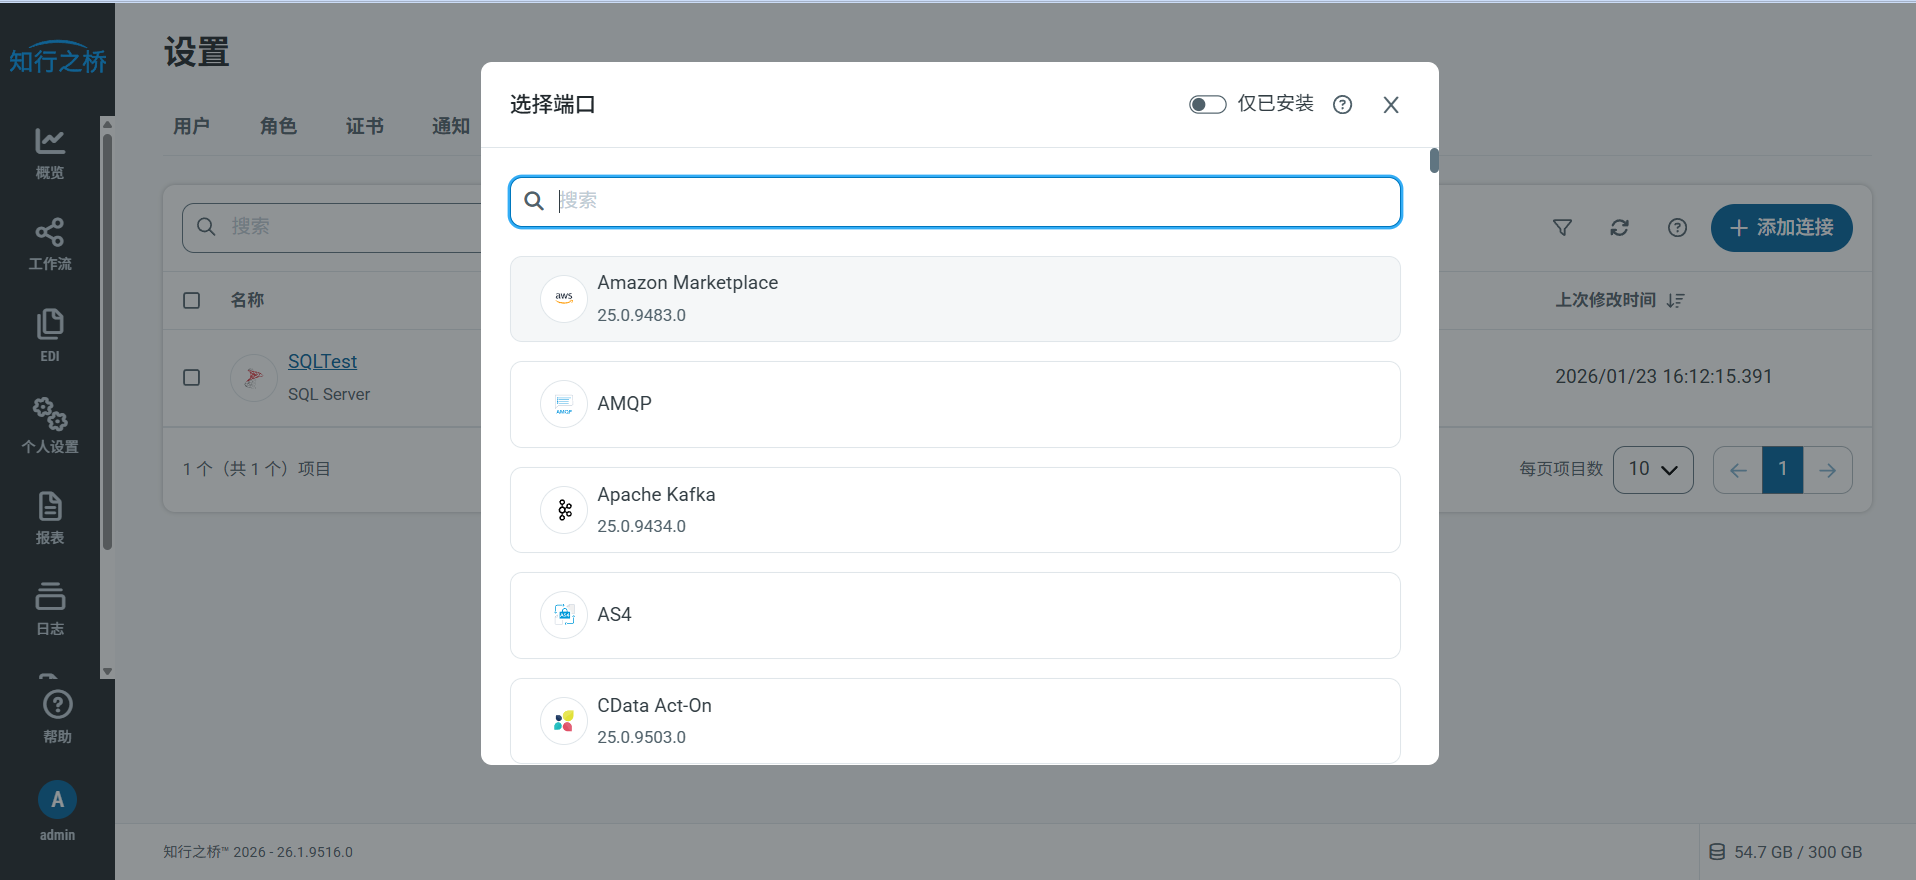Click the SQLTest SQL Server icon
Viewport: 1916px width, 880px height.
[254, 377]
